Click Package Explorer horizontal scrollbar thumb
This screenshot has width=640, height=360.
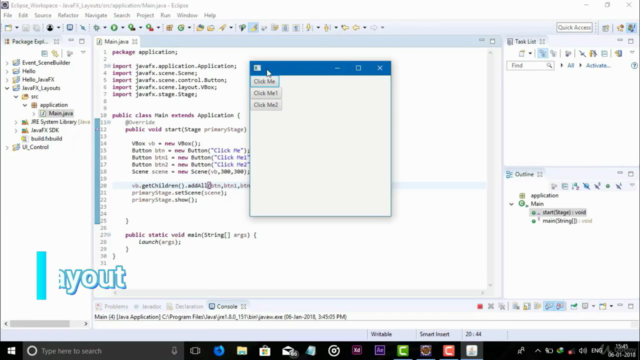click(40, 324)
